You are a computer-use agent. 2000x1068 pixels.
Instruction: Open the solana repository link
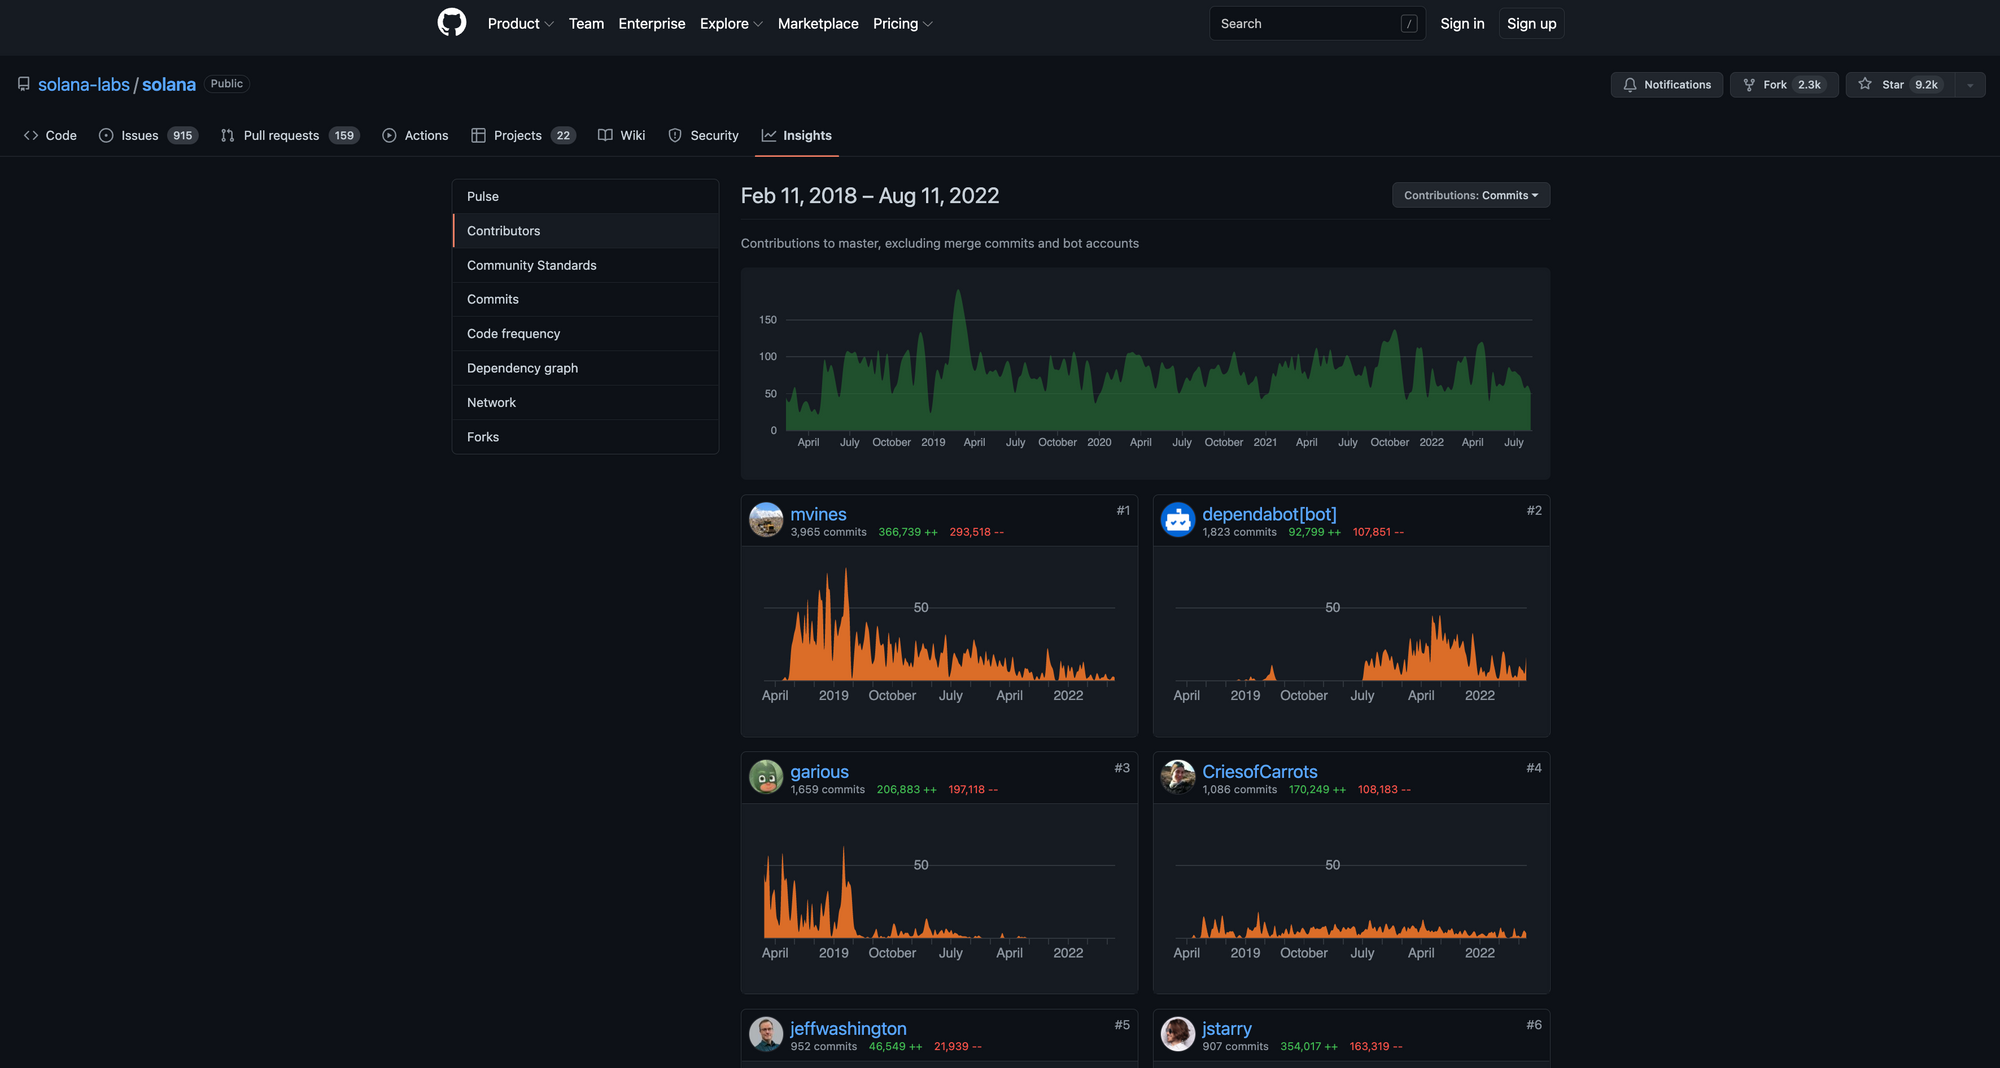click(x=169, y=84)
